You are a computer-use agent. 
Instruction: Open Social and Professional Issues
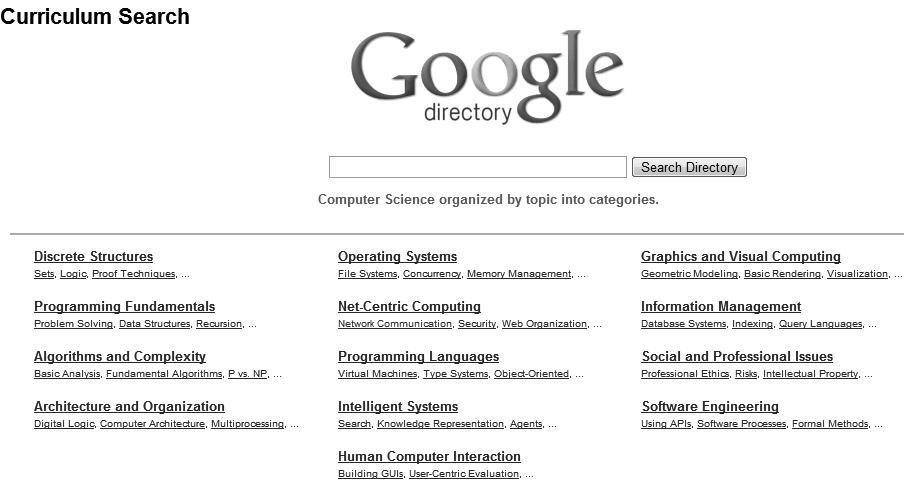click(737, 357)
